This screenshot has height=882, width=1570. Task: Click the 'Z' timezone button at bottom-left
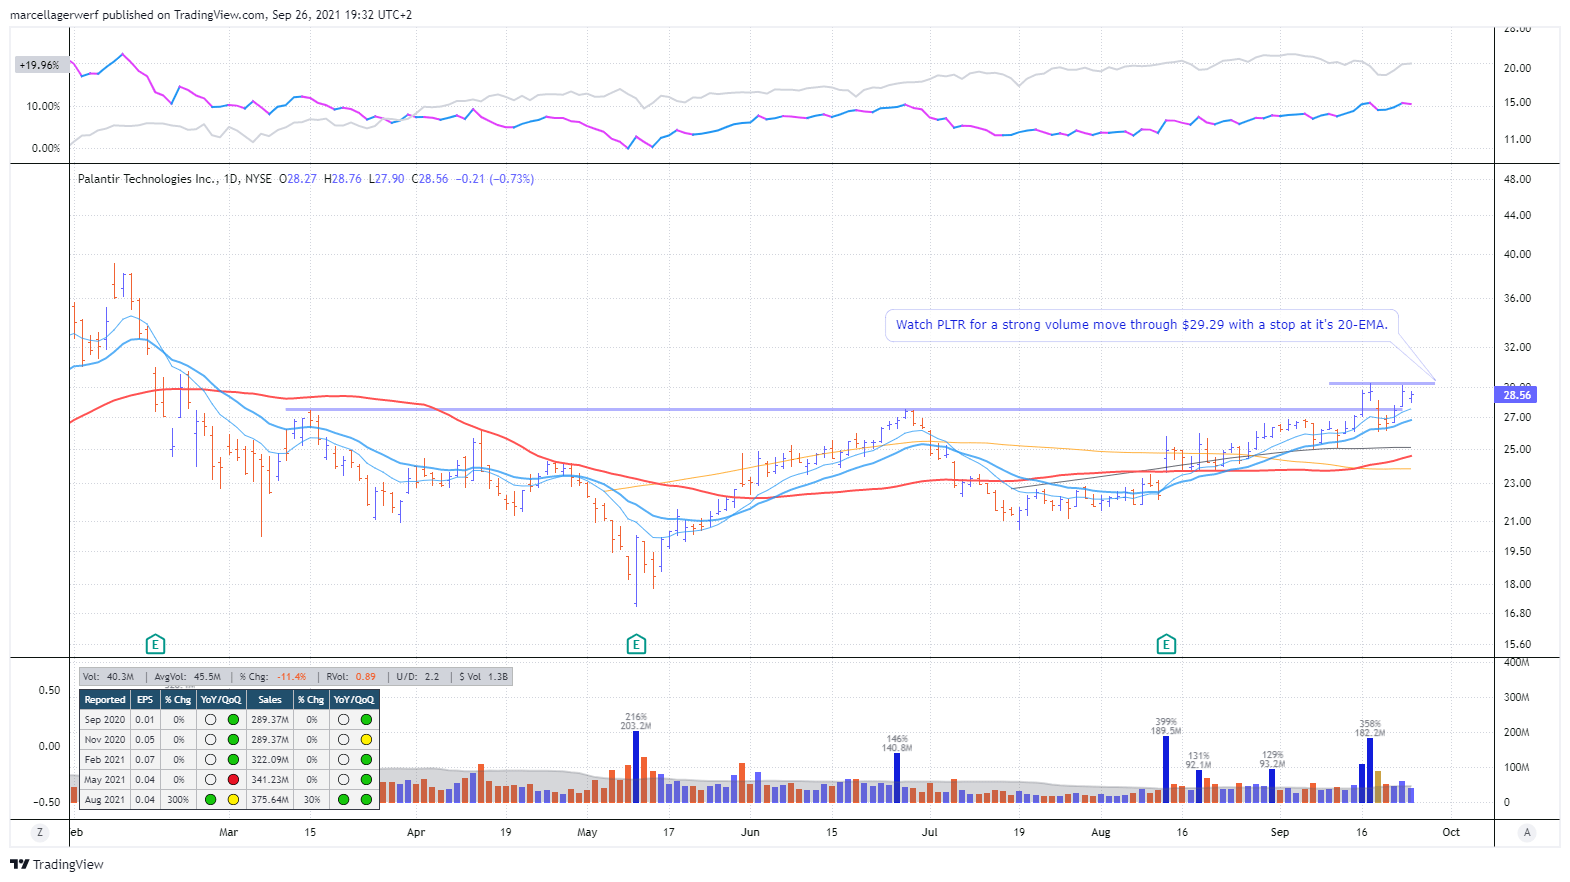pos(40,832)
